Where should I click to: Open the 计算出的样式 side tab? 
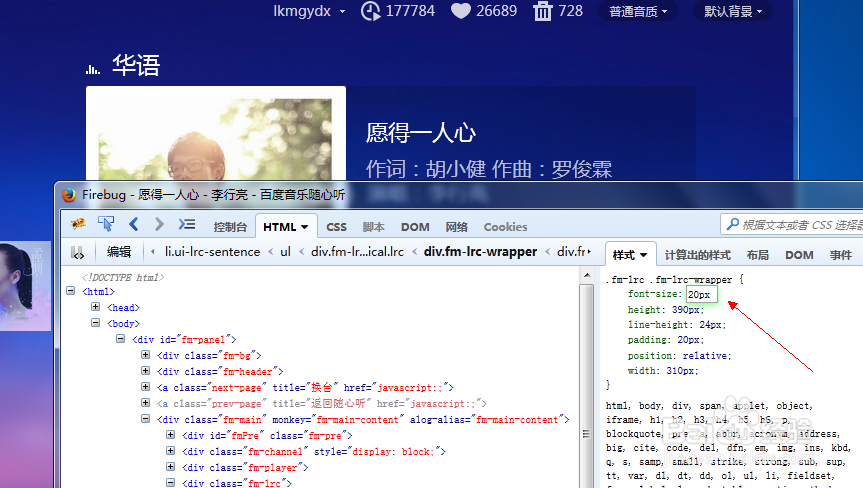697,255
